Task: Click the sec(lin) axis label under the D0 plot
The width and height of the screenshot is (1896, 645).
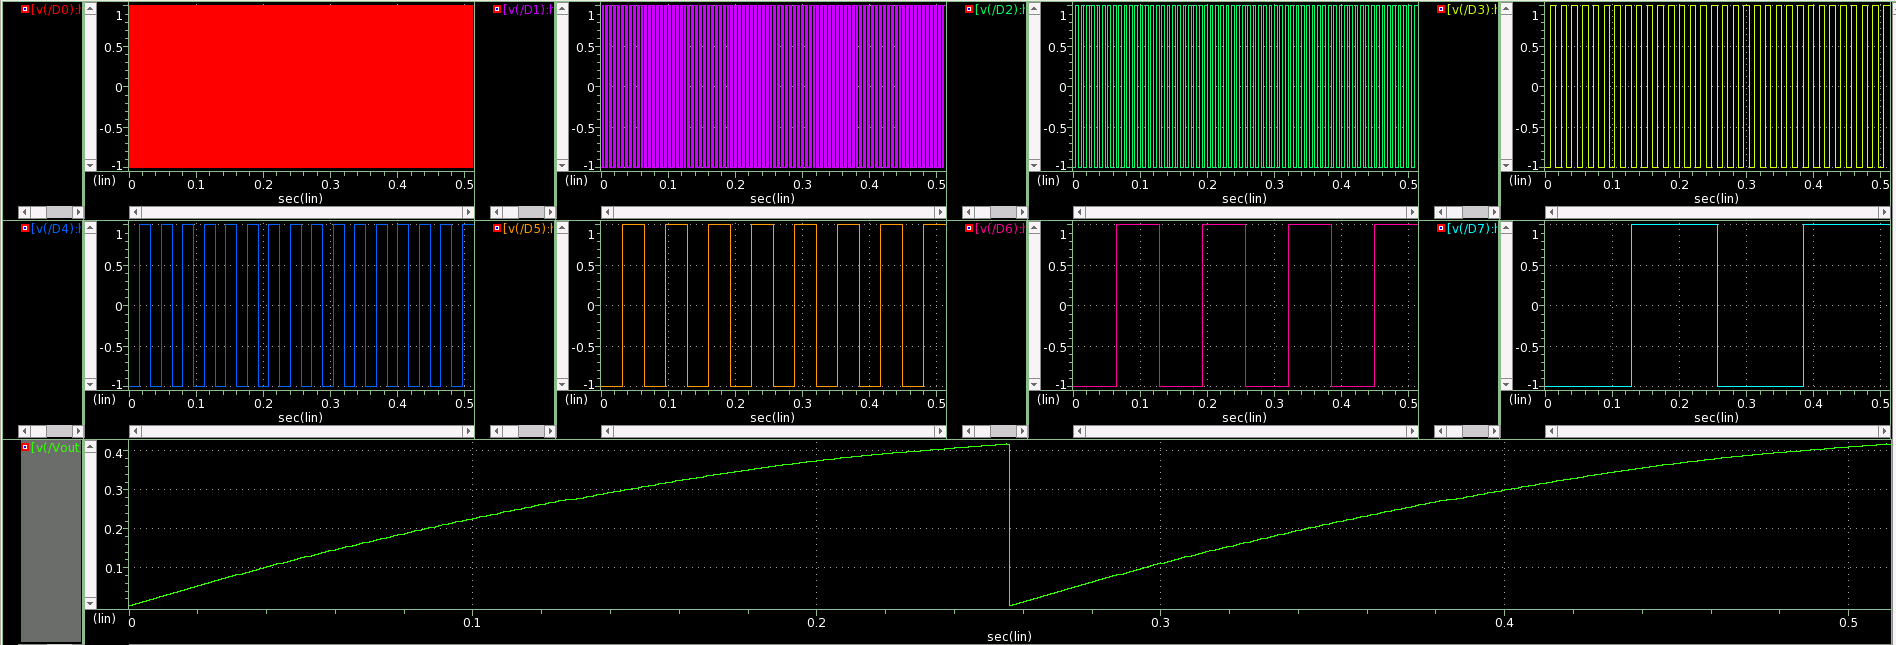Action: [x=300, y=198]
